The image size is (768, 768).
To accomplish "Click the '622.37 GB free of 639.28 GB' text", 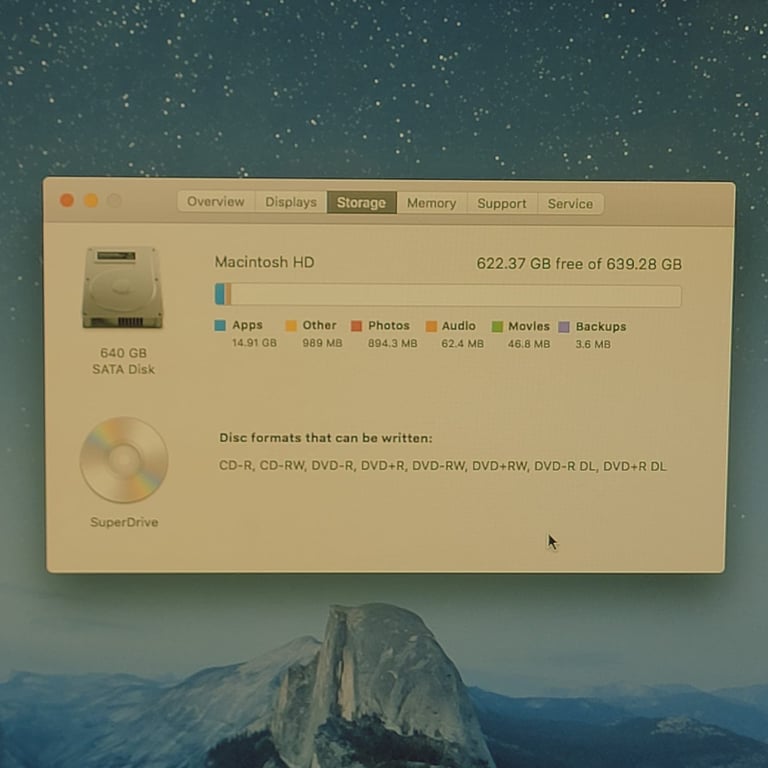I will point(579,264).
